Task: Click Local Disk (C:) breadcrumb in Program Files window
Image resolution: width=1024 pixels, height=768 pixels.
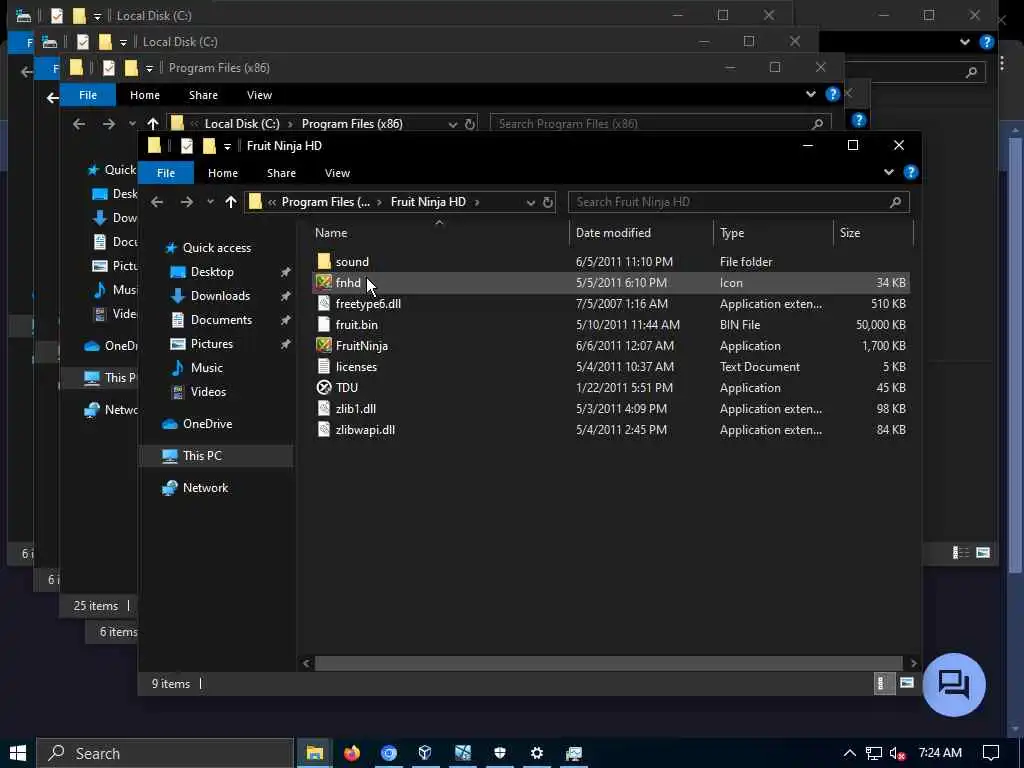Action: [242, 124]
